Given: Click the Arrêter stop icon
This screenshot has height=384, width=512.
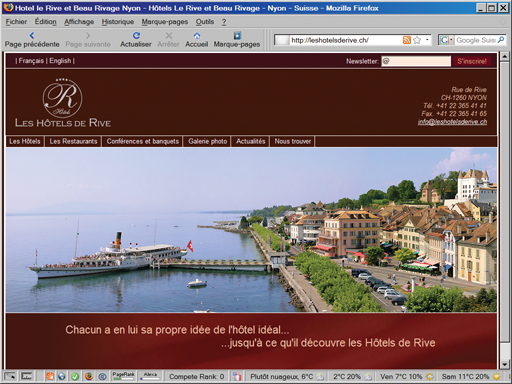Looking at the screenshot, I should (x=169, y=35).
